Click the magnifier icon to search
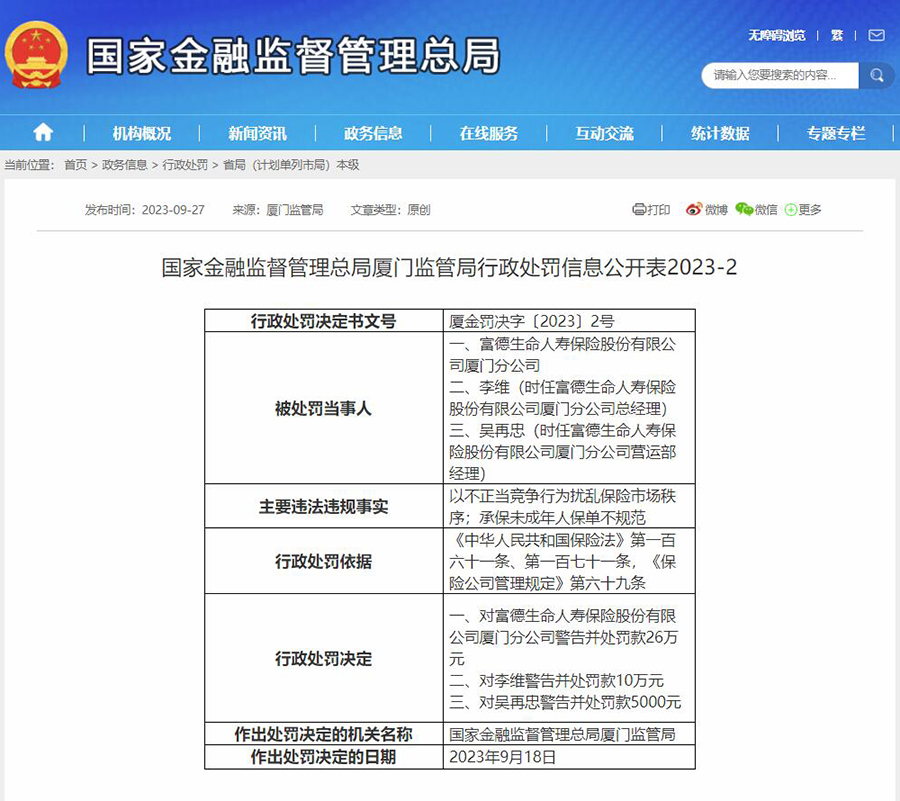 point(877,75)
